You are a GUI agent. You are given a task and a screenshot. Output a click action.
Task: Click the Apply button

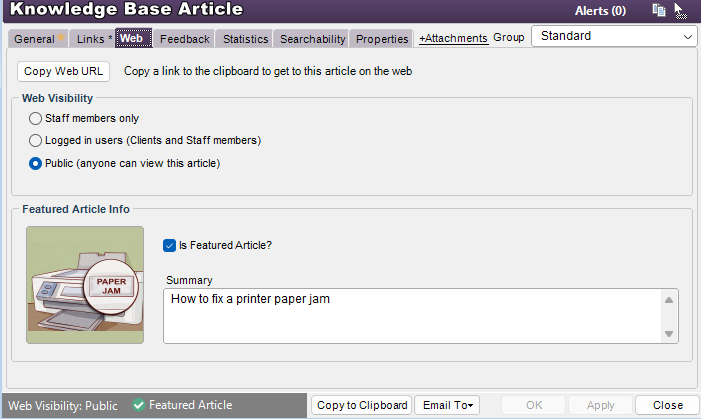pos(600,405)
